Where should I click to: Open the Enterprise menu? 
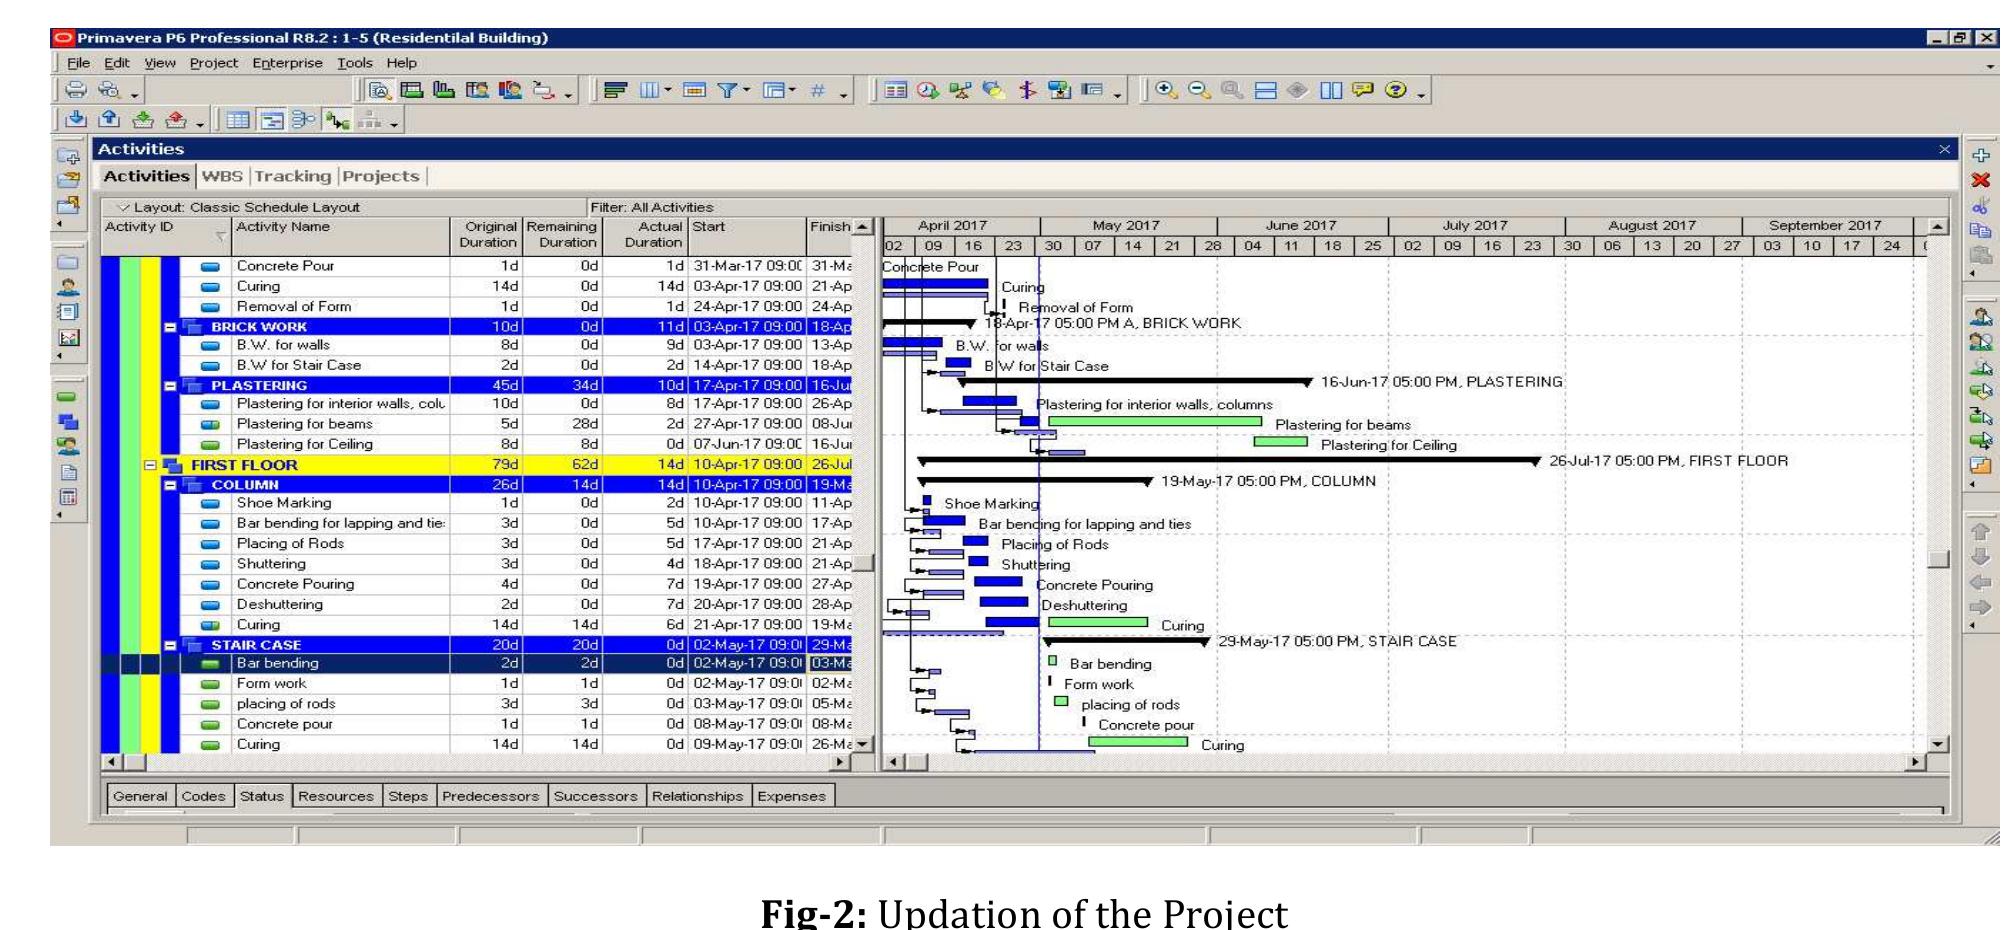[x=287, y=63]
